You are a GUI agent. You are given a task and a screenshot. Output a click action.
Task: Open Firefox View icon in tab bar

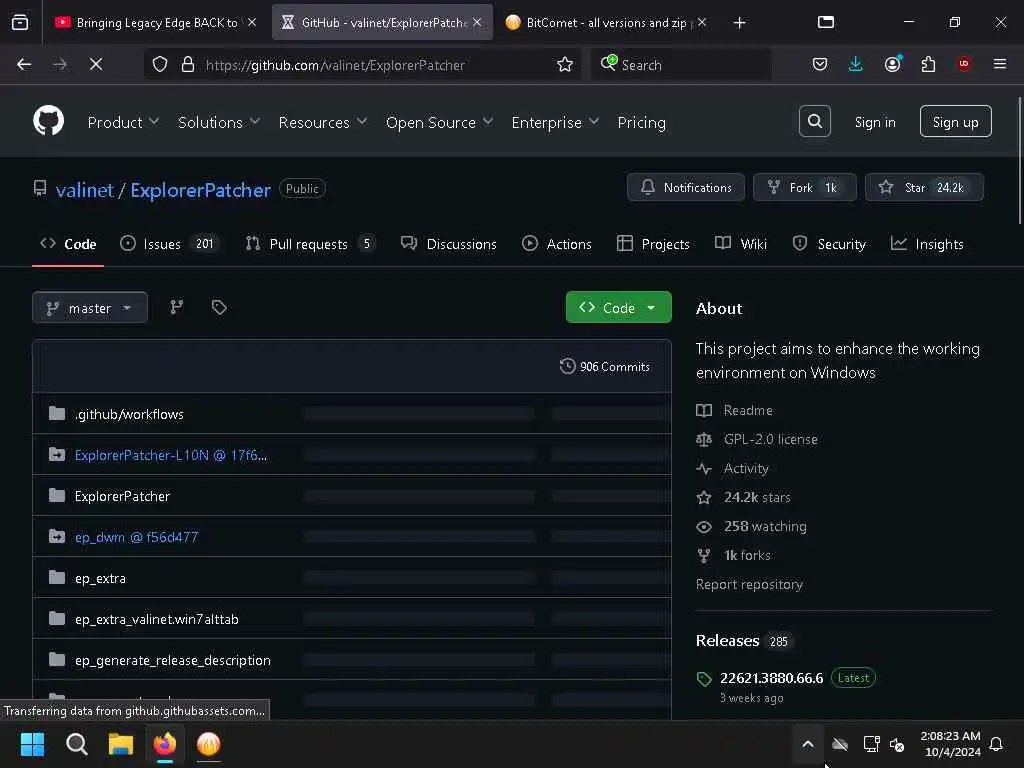[x=20, y=22]
